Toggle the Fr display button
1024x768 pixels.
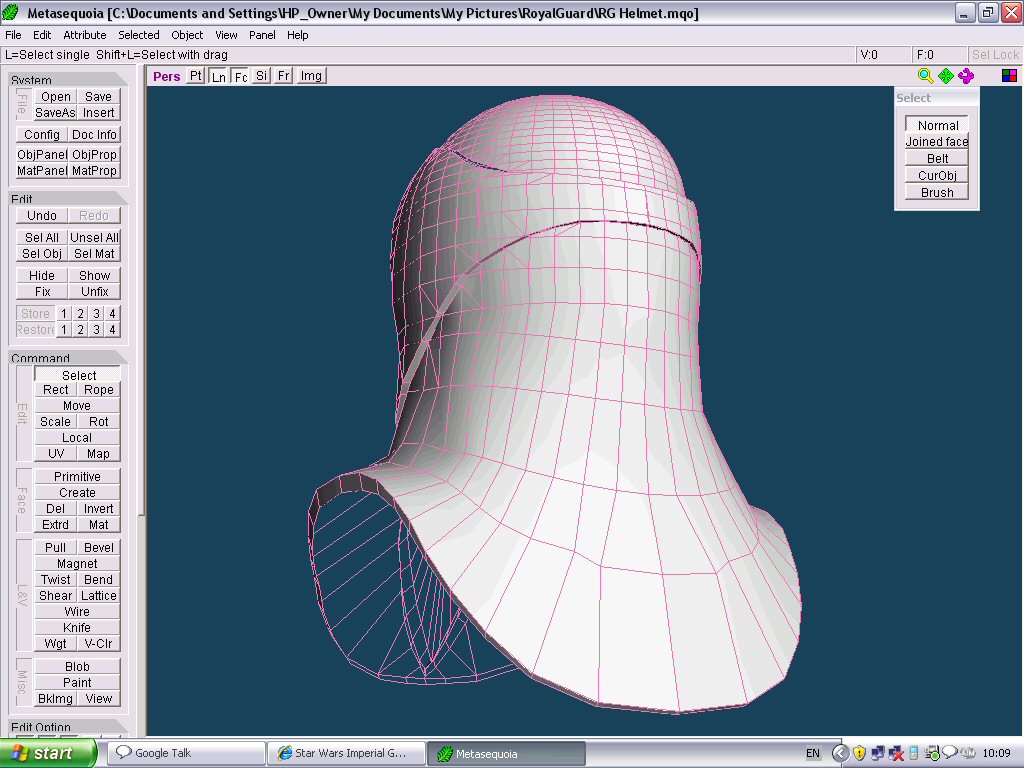pyautogui.click(x=283, y=76)
